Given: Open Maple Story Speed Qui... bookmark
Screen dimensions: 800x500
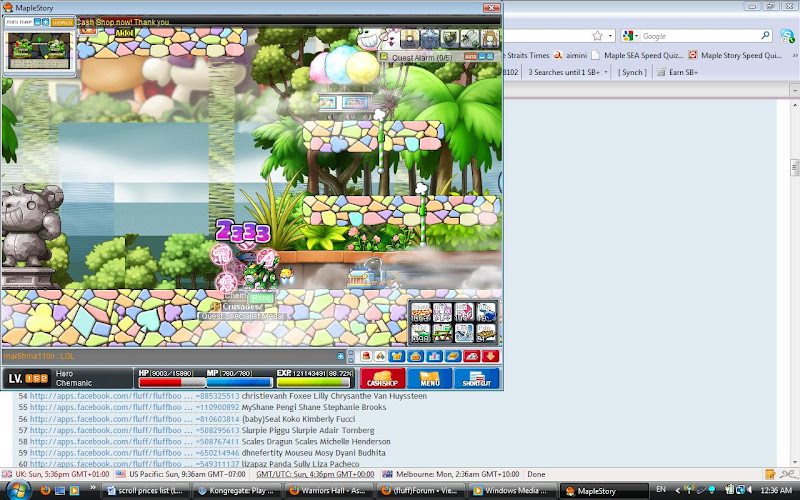Looking at the screenshot, I should coord(735,55).
